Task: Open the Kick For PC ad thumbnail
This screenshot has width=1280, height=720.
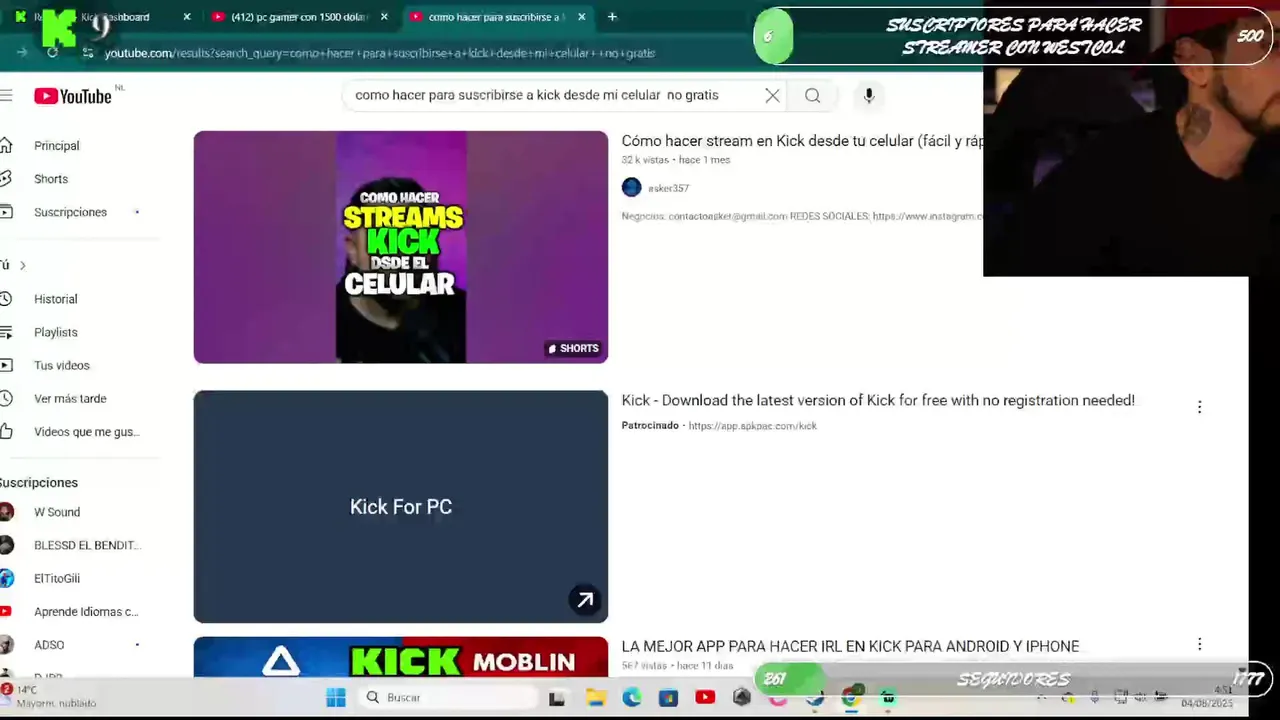Action: 400,506
